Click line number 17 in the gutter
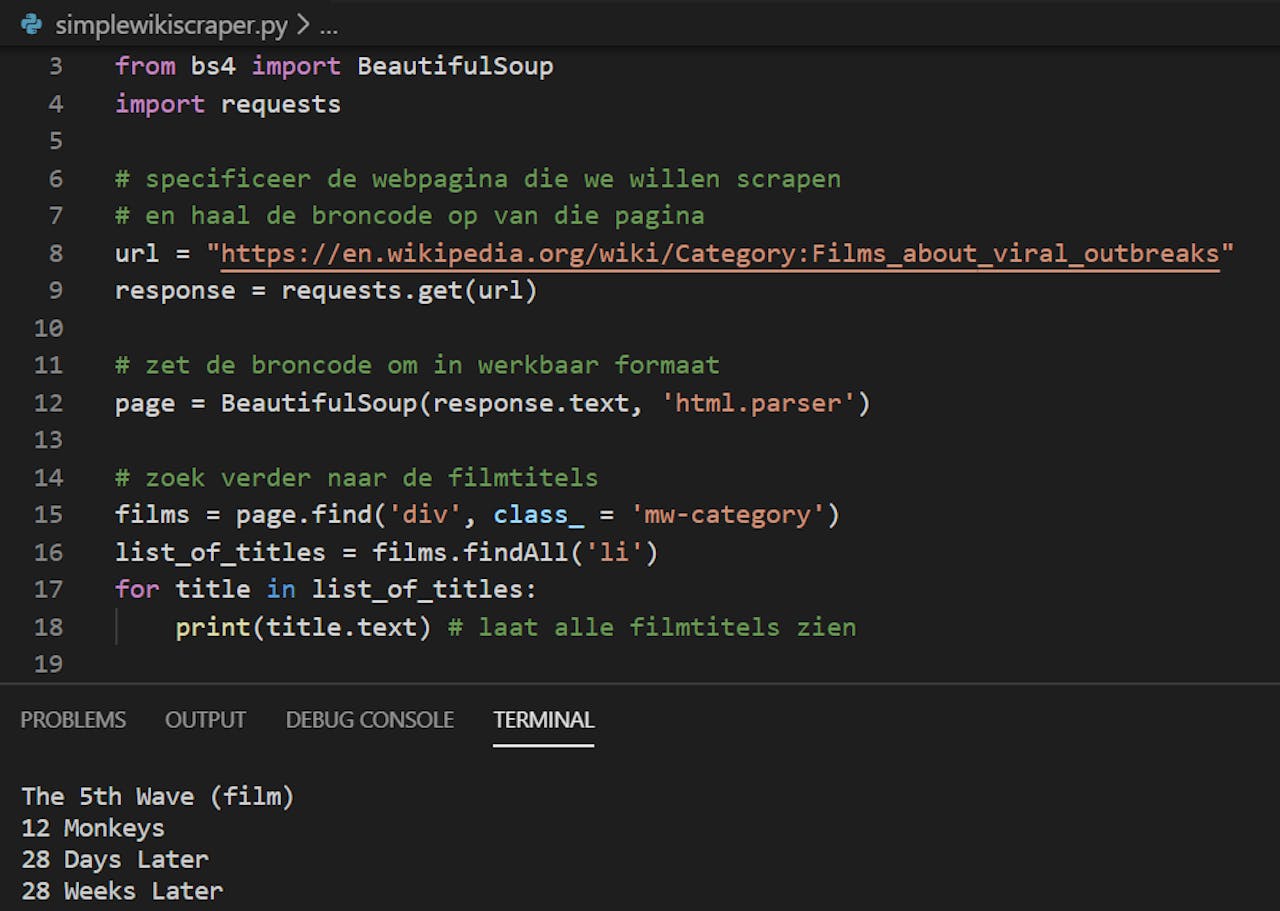This screenshot has height=911, width=1280. click(48, 589)
